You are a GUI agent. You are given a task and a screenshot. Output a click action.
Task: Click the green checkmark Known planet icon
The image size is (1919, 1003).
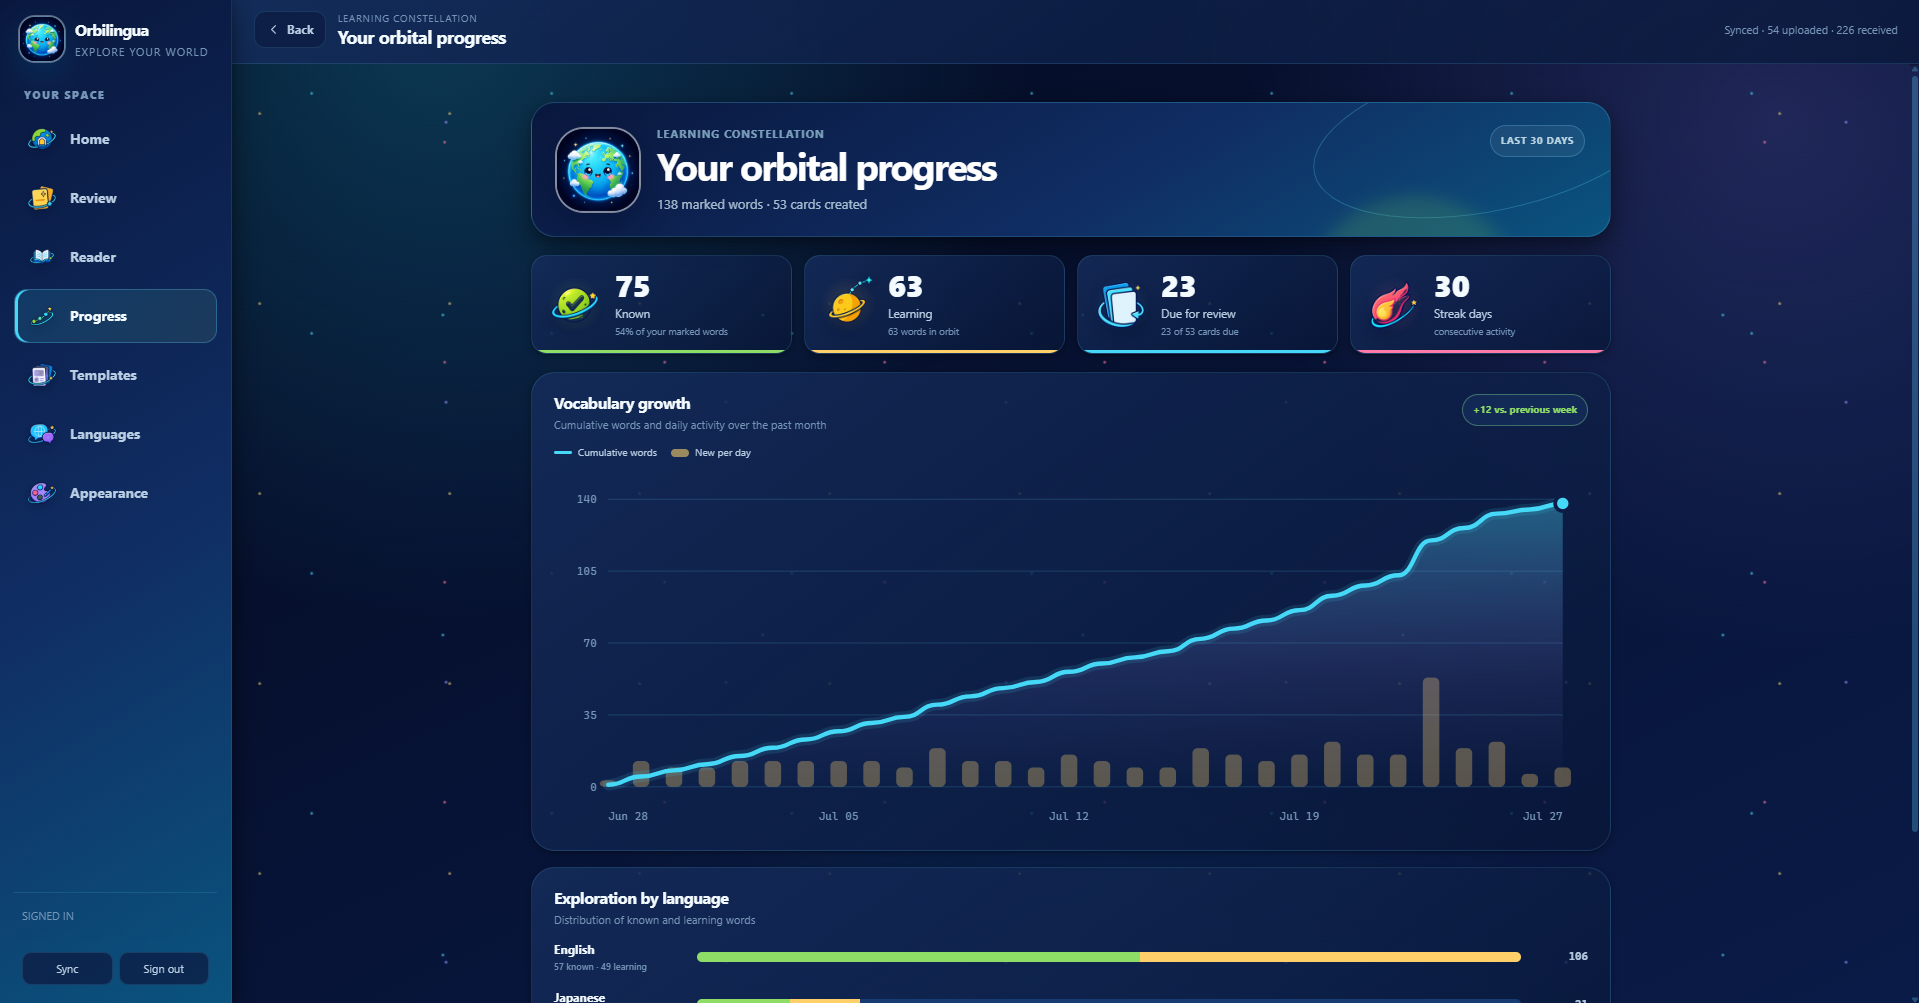click(x=575, y=304)
